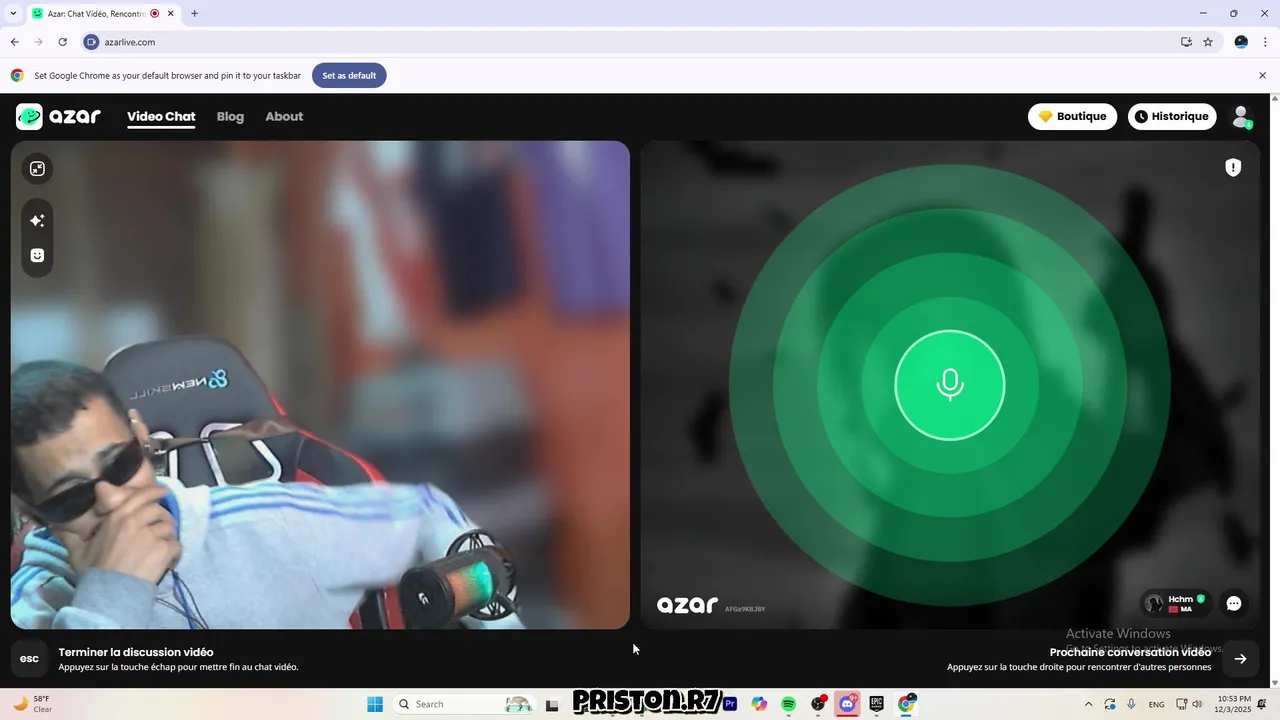Open Epic Games Launcher from taskbar

(877, 704)
